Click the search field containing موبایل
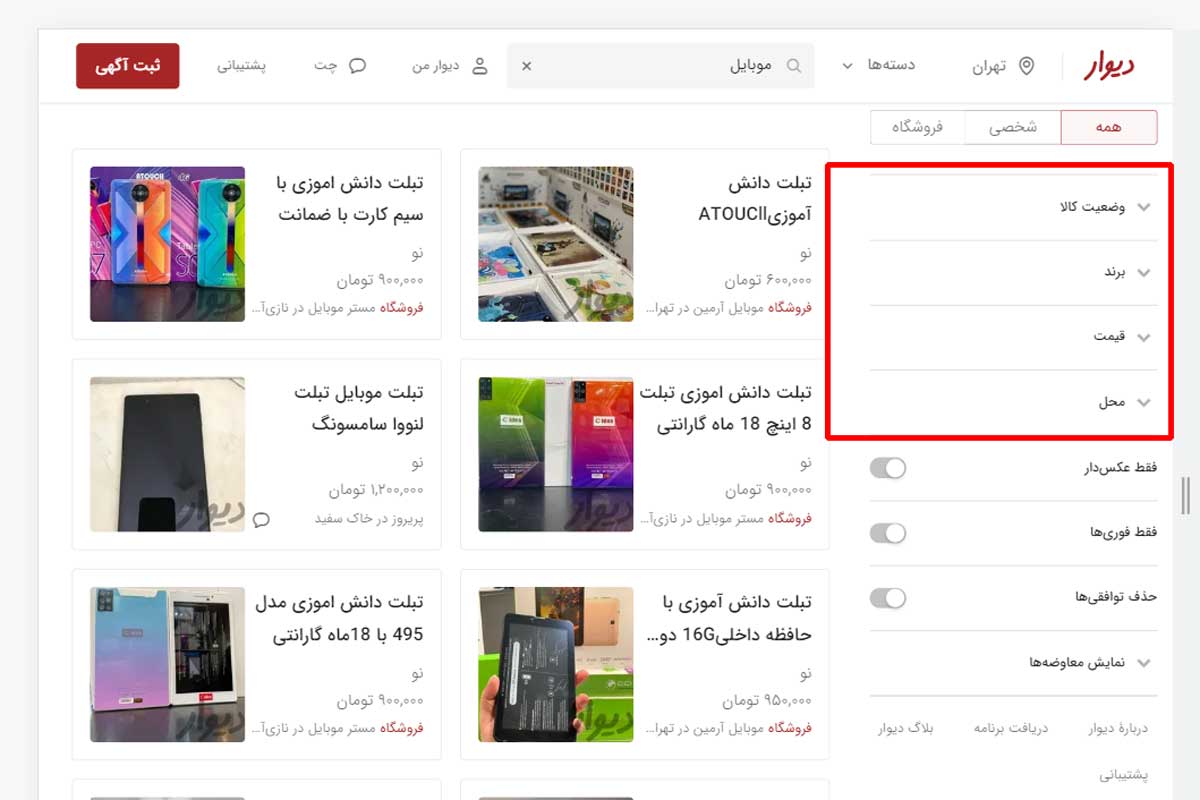 [x=660, y=66]
